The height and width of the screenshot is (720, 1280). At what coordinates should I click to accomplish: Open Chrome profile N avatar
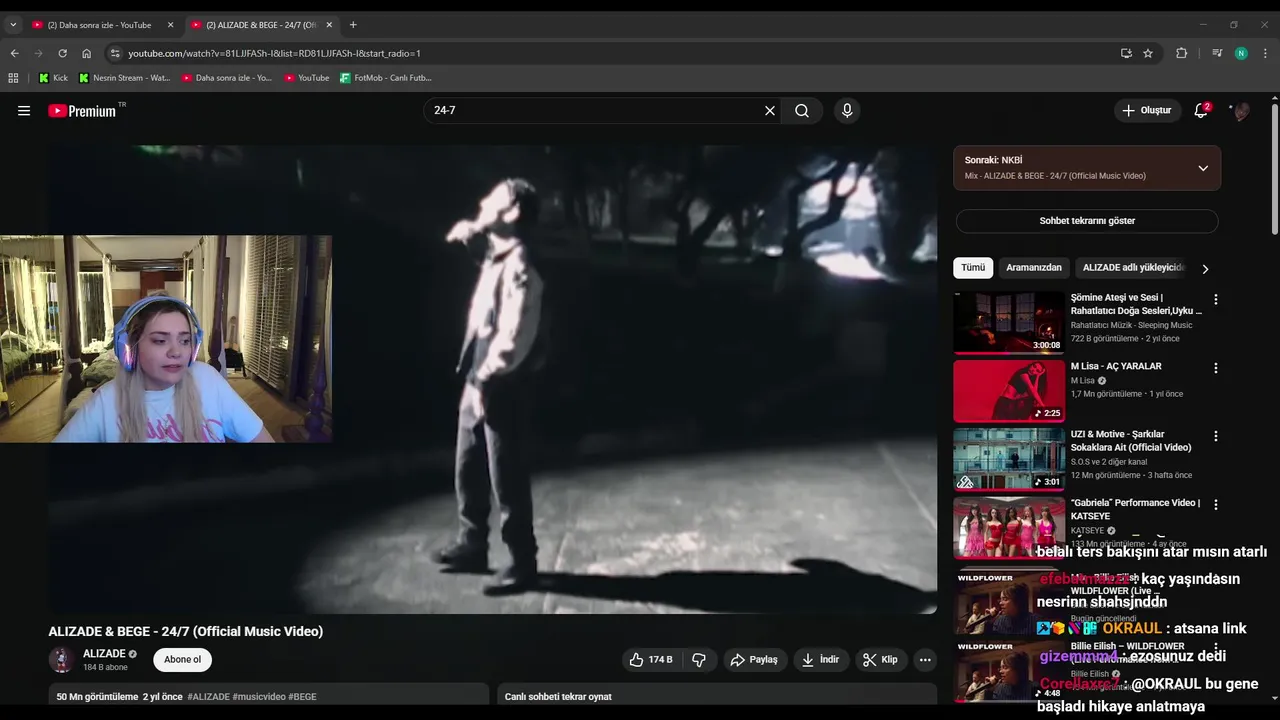click(x=1241, y=53)
